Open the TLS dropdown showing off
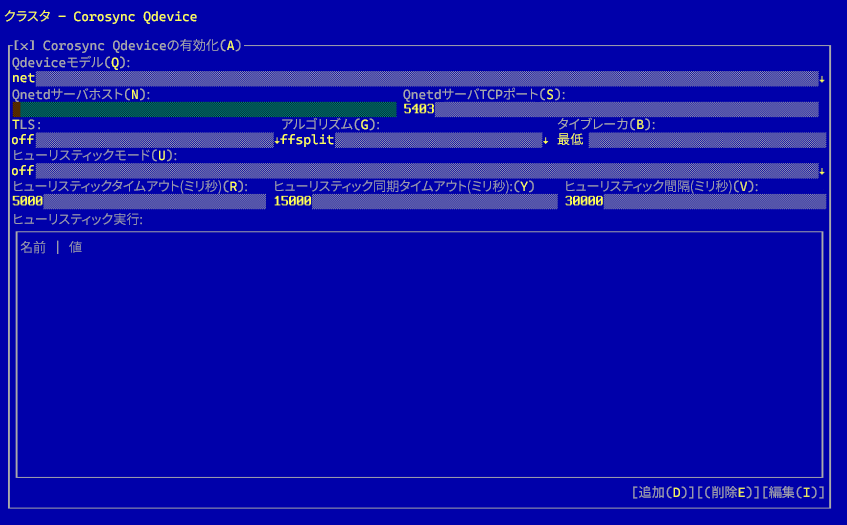 pos(145,140)
